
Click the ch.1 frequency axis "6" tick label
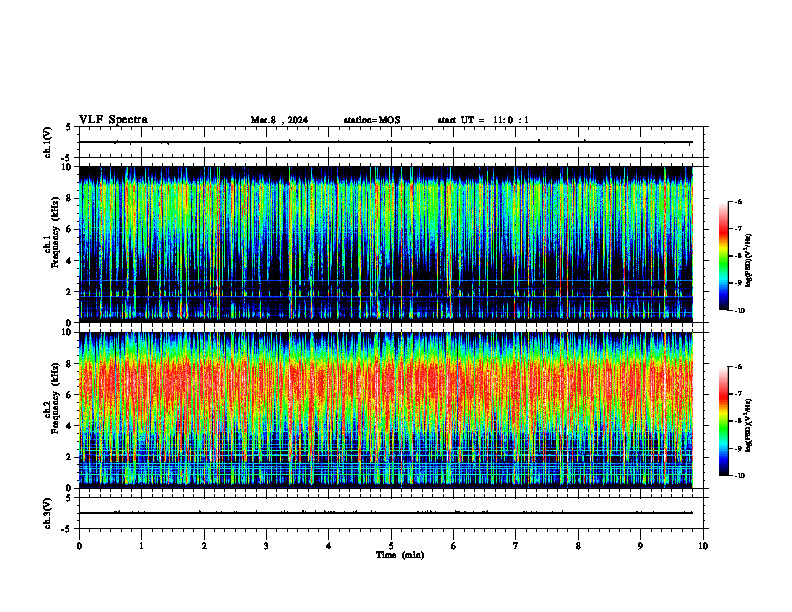70,229
